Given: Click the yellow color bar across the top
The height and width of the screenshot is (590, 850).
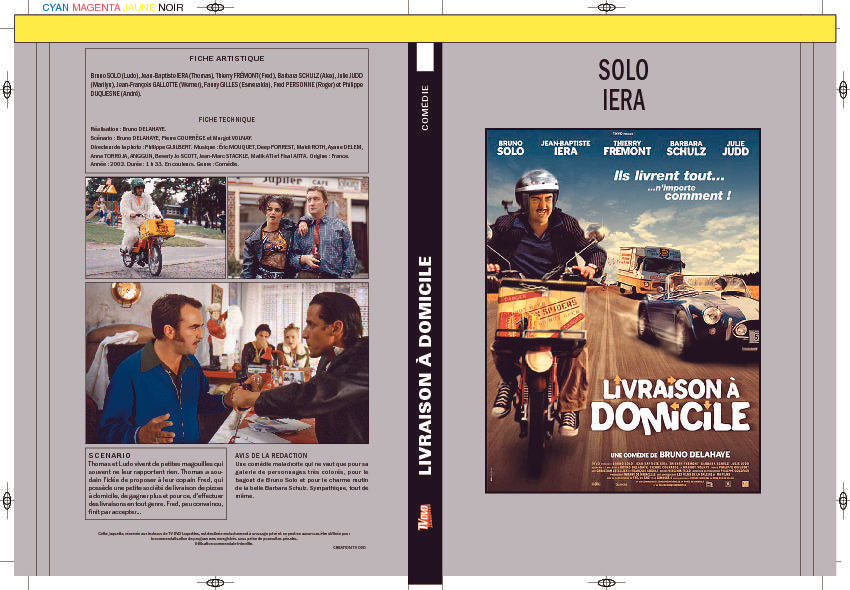Looking at the screenshot, I should [425, 29].
